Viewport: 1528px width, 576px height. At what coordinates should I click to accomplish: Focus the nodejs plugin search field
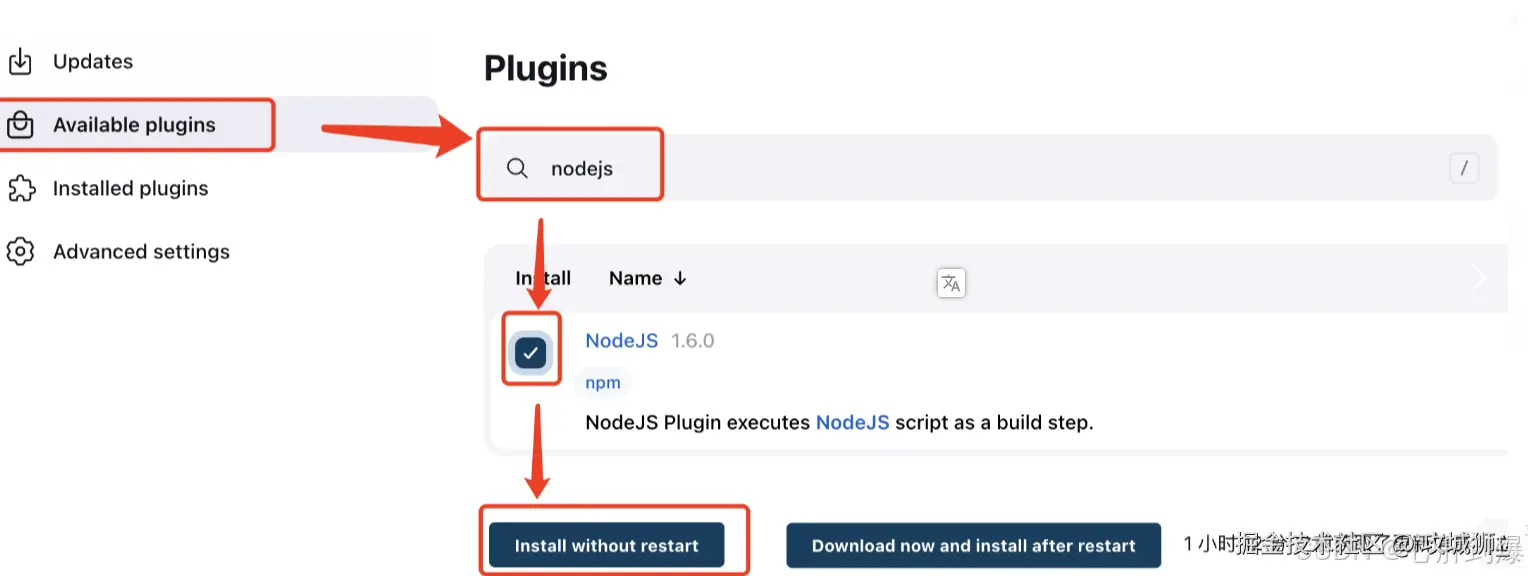(x=900, y=168)
